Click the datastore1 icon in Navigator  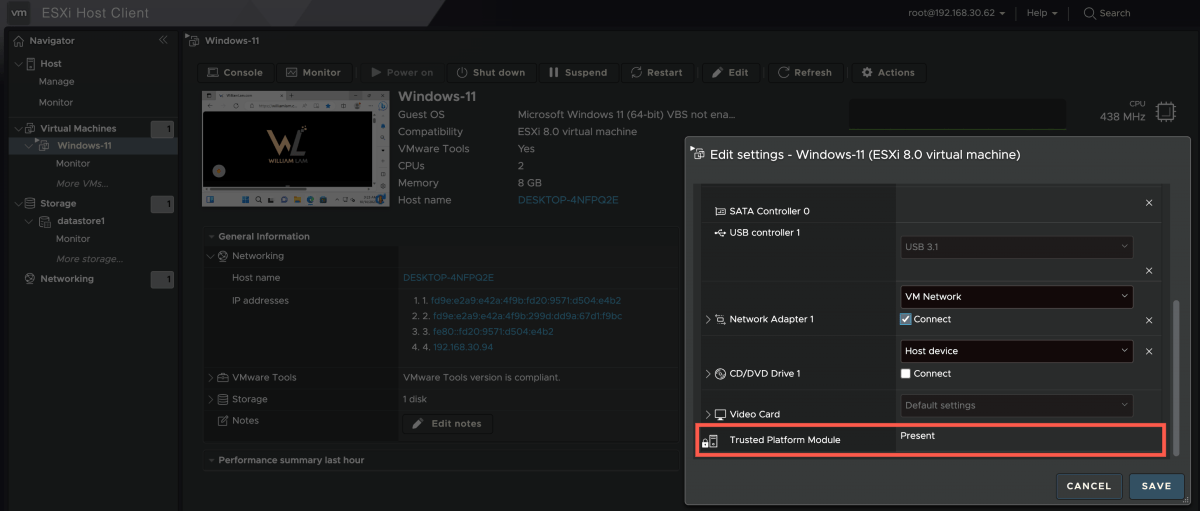pos(45,221)
